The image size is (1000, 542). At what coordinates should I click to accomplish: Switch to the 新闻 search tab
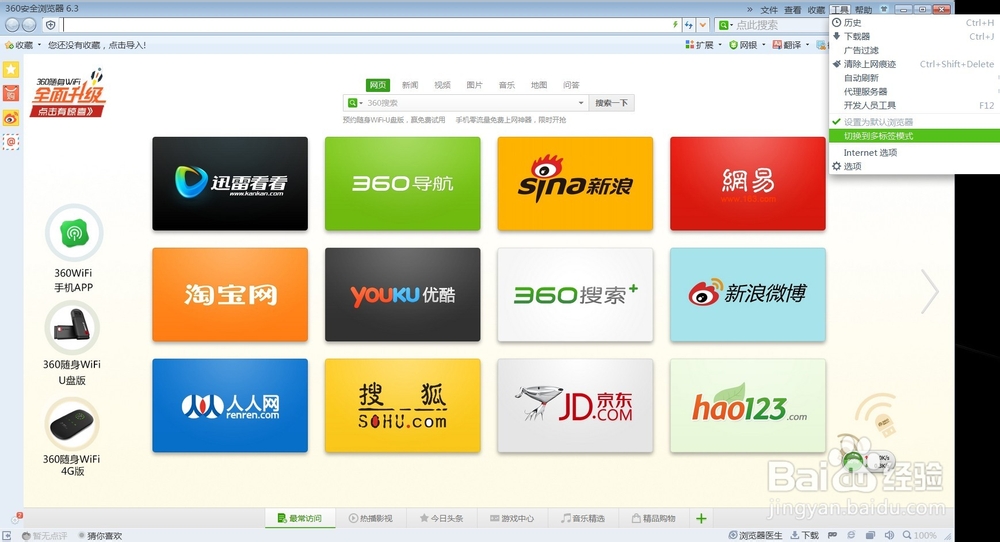point(410,85)
